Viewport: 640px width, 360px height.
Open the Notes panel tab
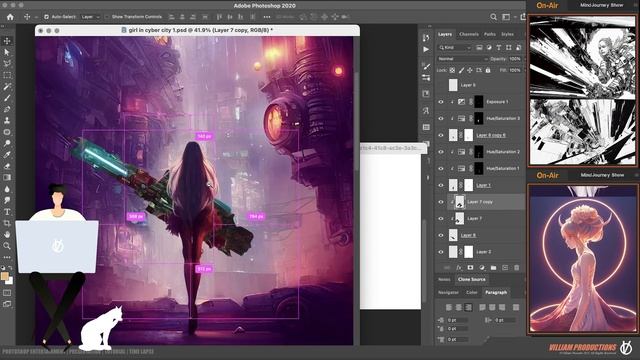tap(444, 280)
